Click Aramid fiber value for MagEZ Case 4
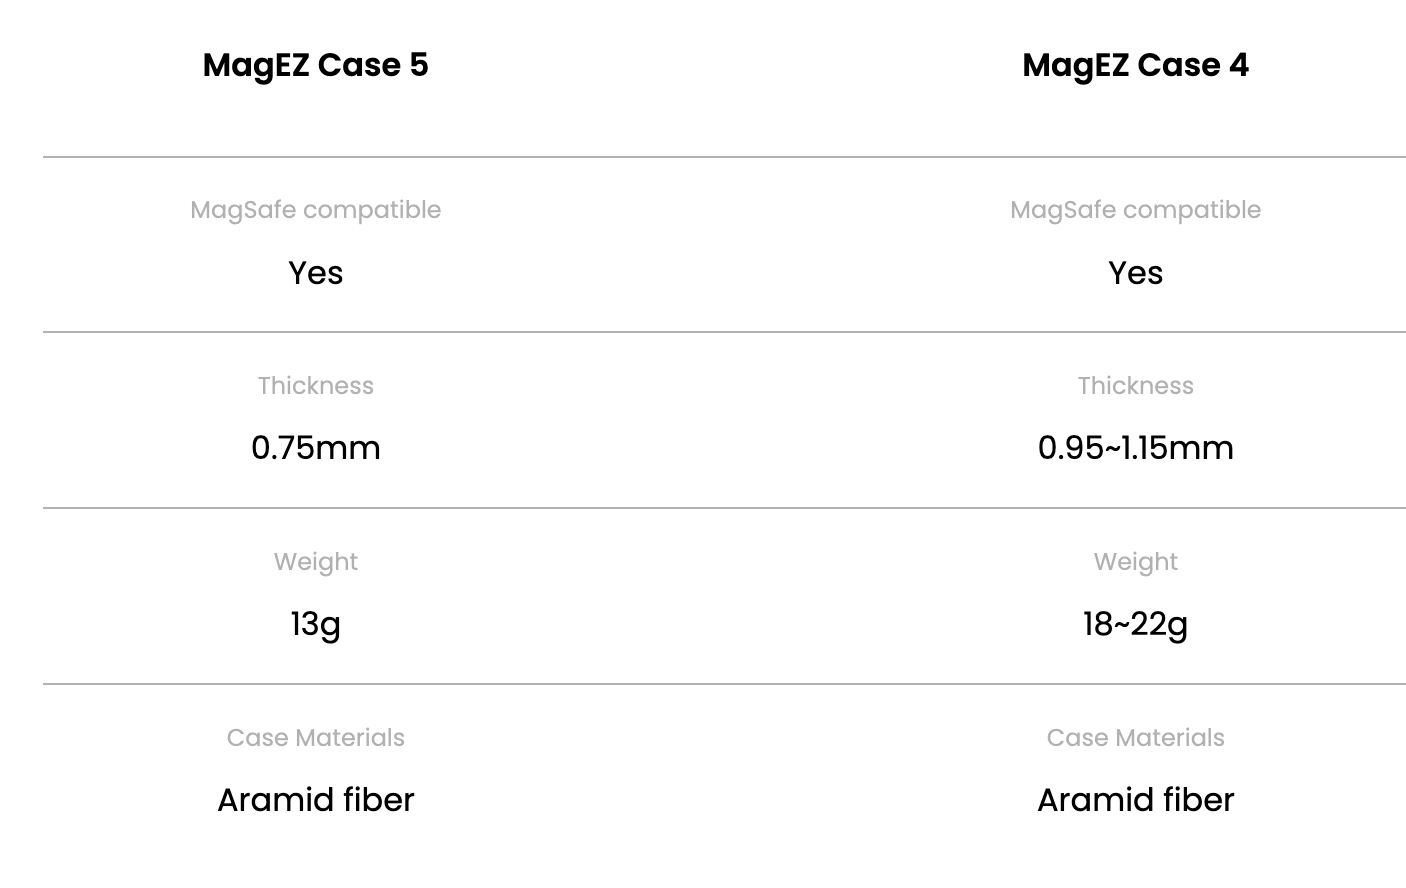The image size is (1406, 888). coord(1135,800)
